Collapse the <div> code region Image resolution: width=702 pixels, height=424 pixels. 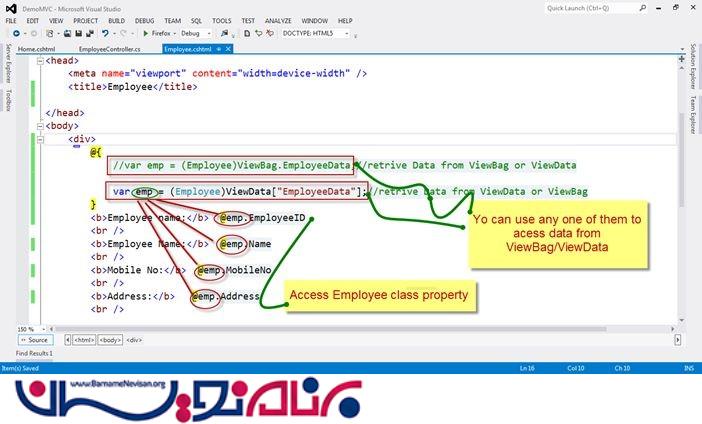click(x=40, y=139)
